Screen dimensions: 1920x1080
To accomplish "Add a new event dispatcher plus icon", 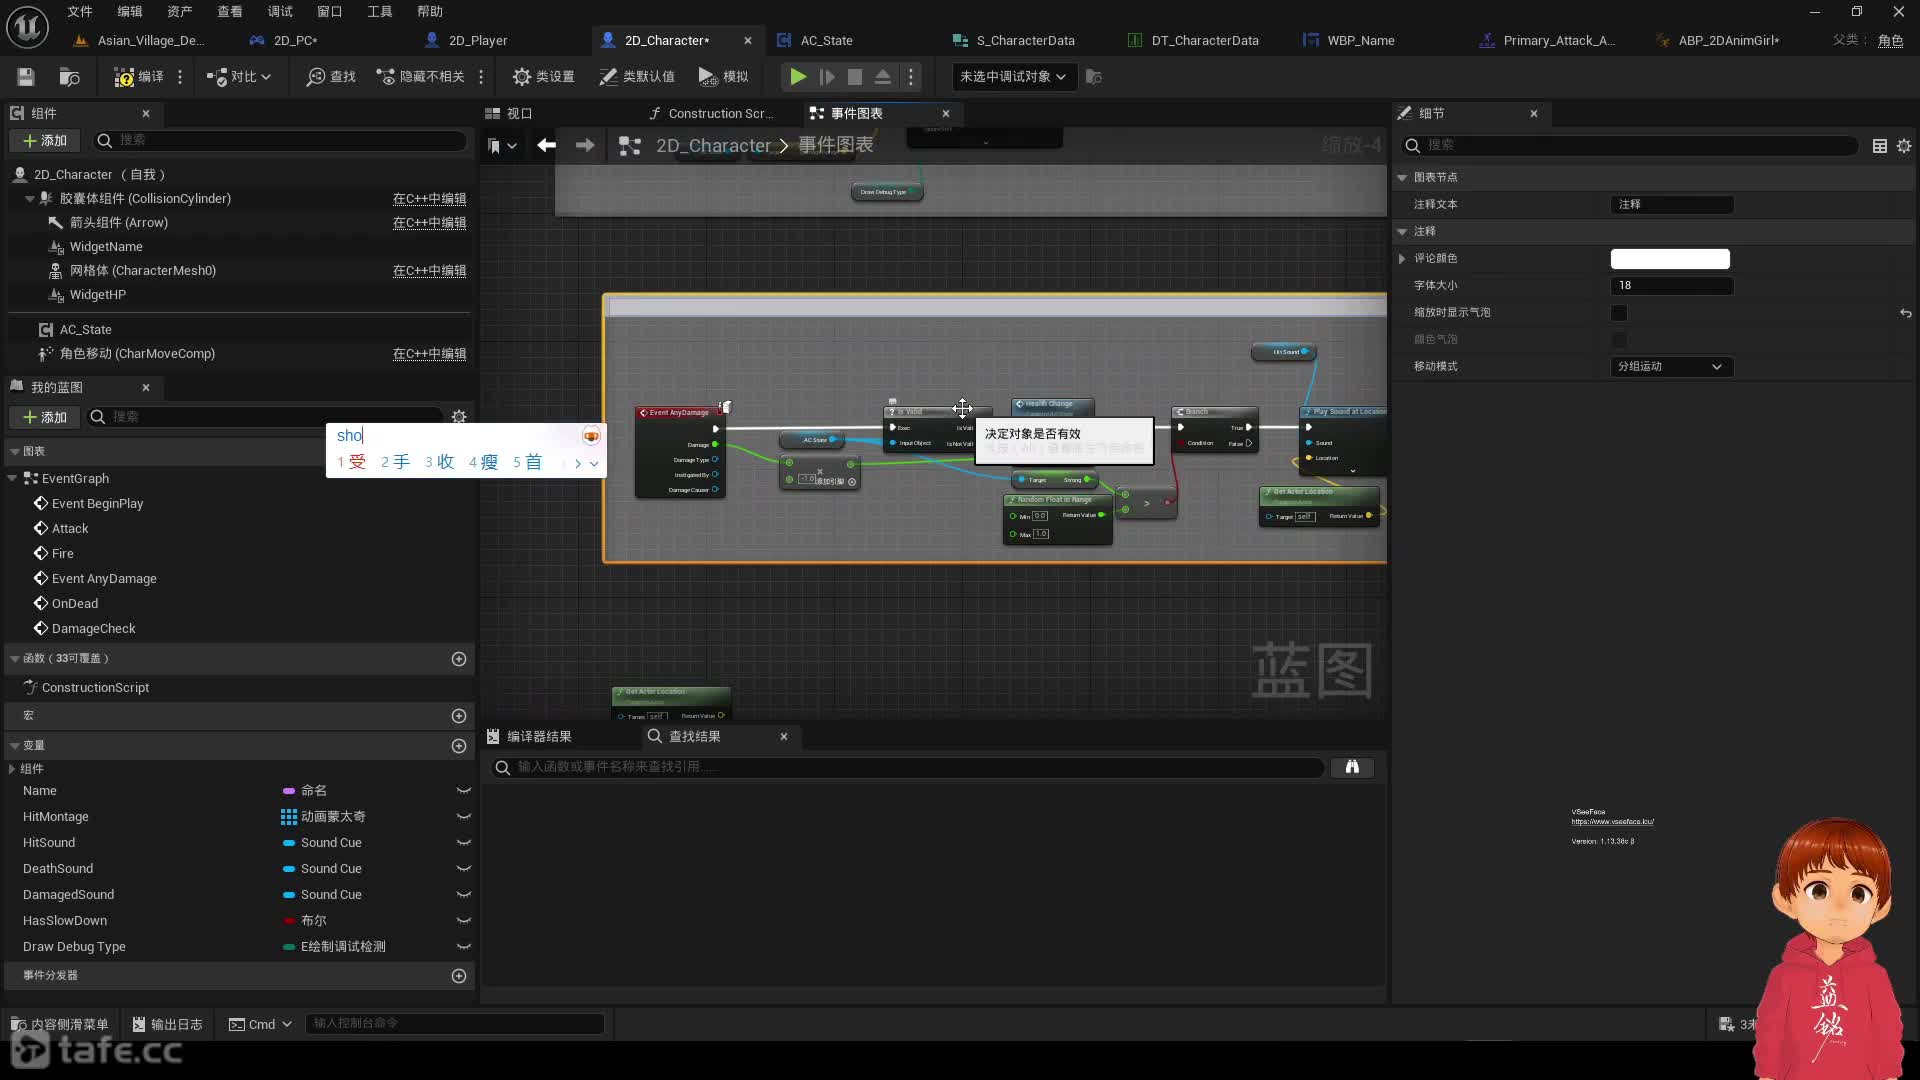I will tap(459, 976).
